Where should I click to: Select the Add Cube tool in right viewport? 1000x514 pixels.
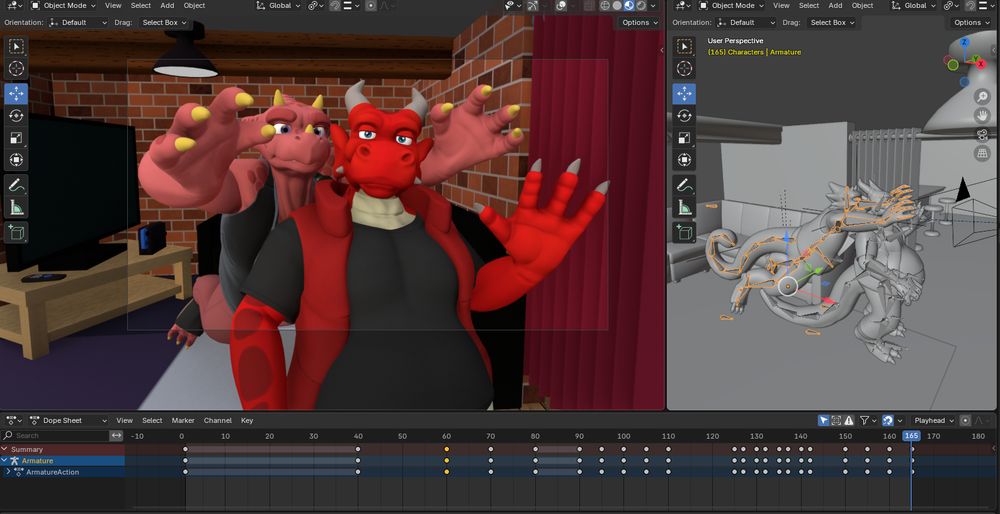[684, 232]
